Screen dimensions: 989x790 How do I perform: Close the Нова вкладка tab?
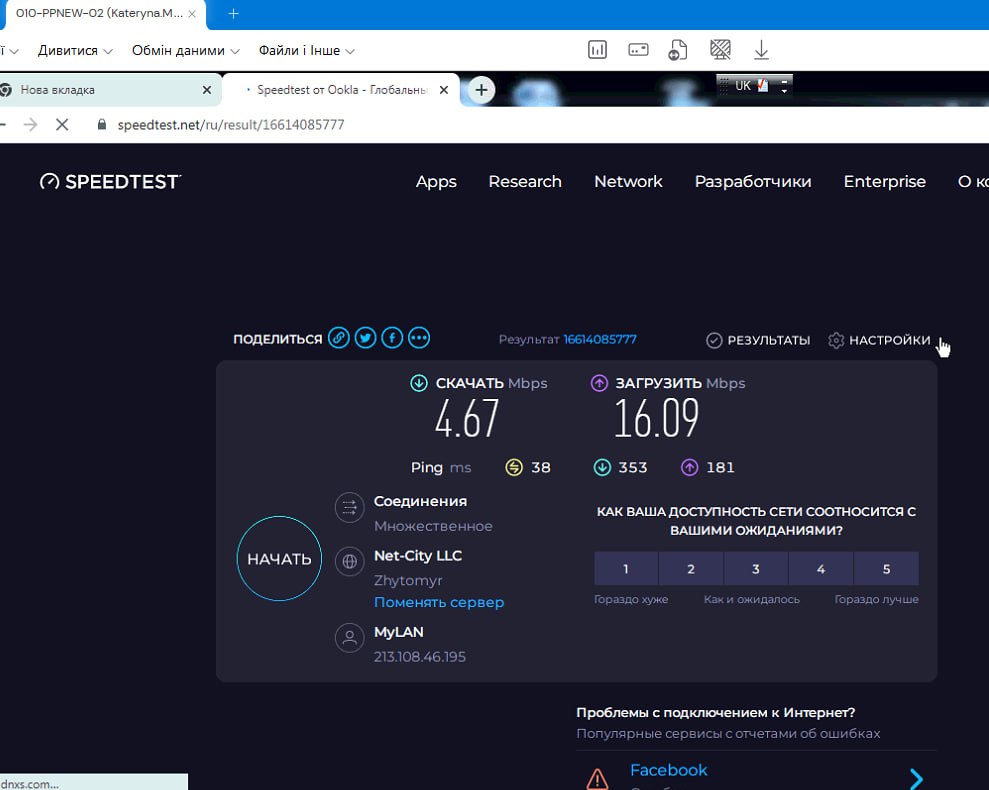207,90
